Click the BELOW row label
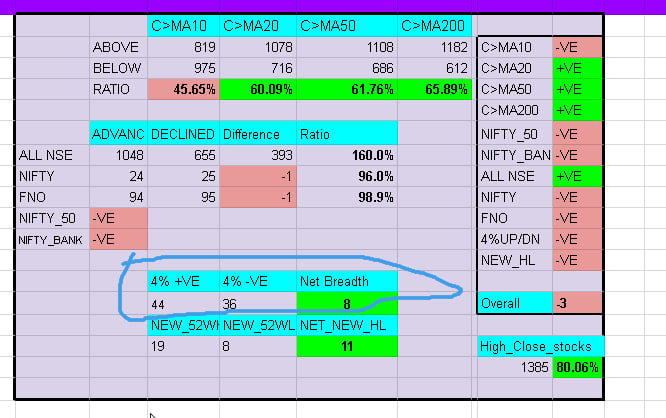The image size is (666, 418). click(x=119, y=68)
